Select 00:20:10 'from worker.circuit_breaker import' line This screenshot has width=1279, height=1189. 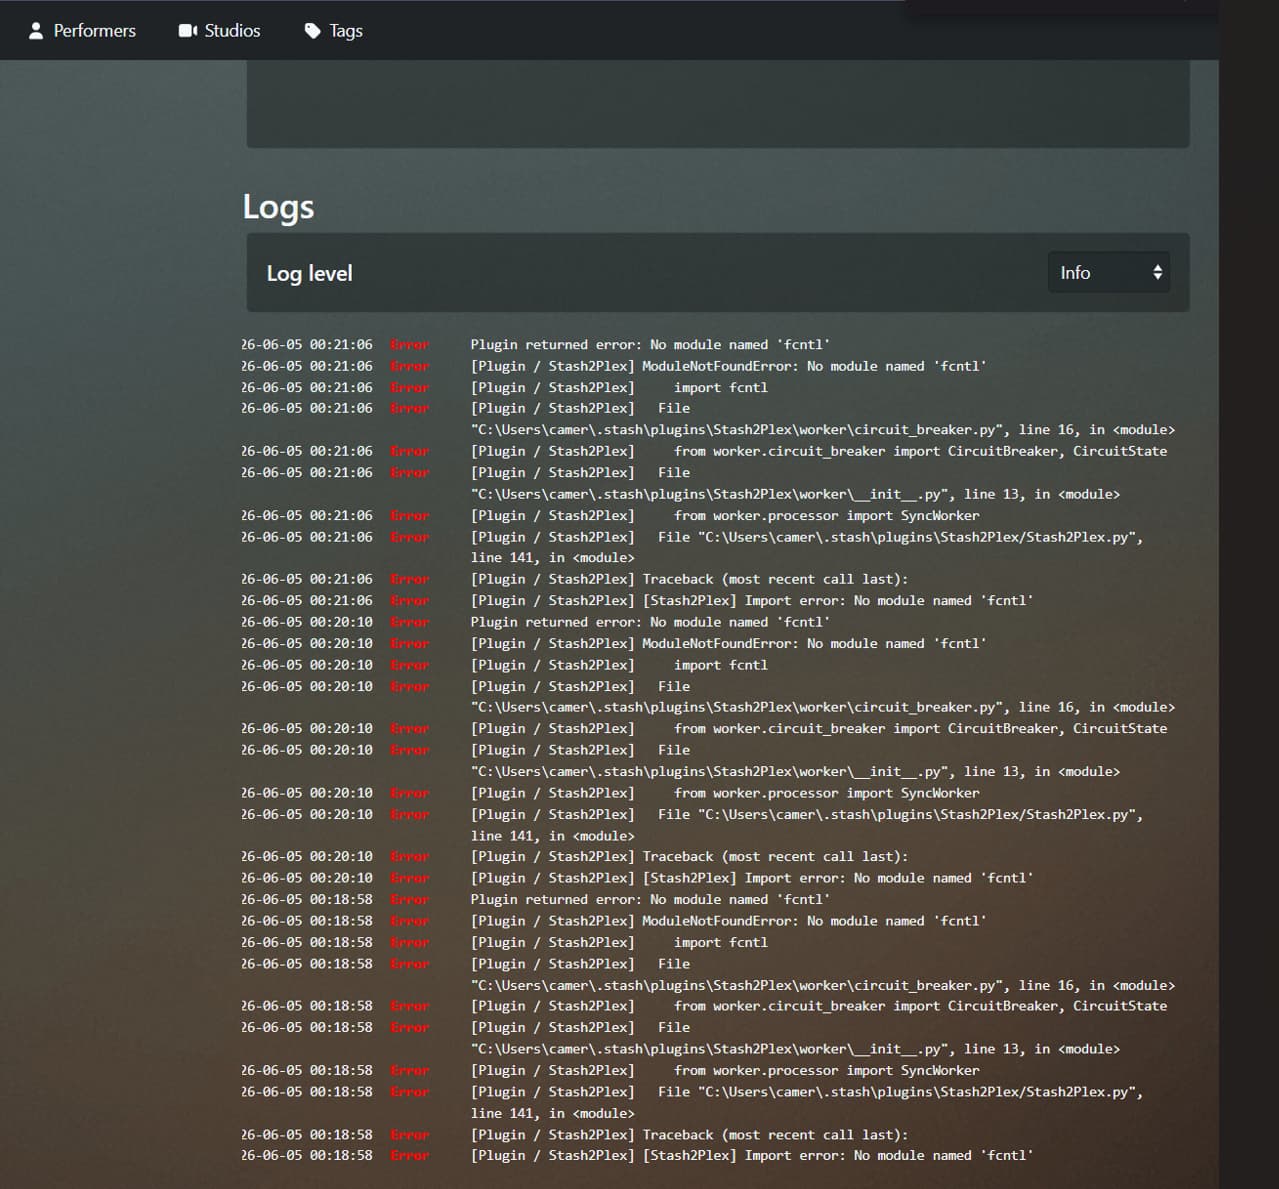click(x=819, y=729)
